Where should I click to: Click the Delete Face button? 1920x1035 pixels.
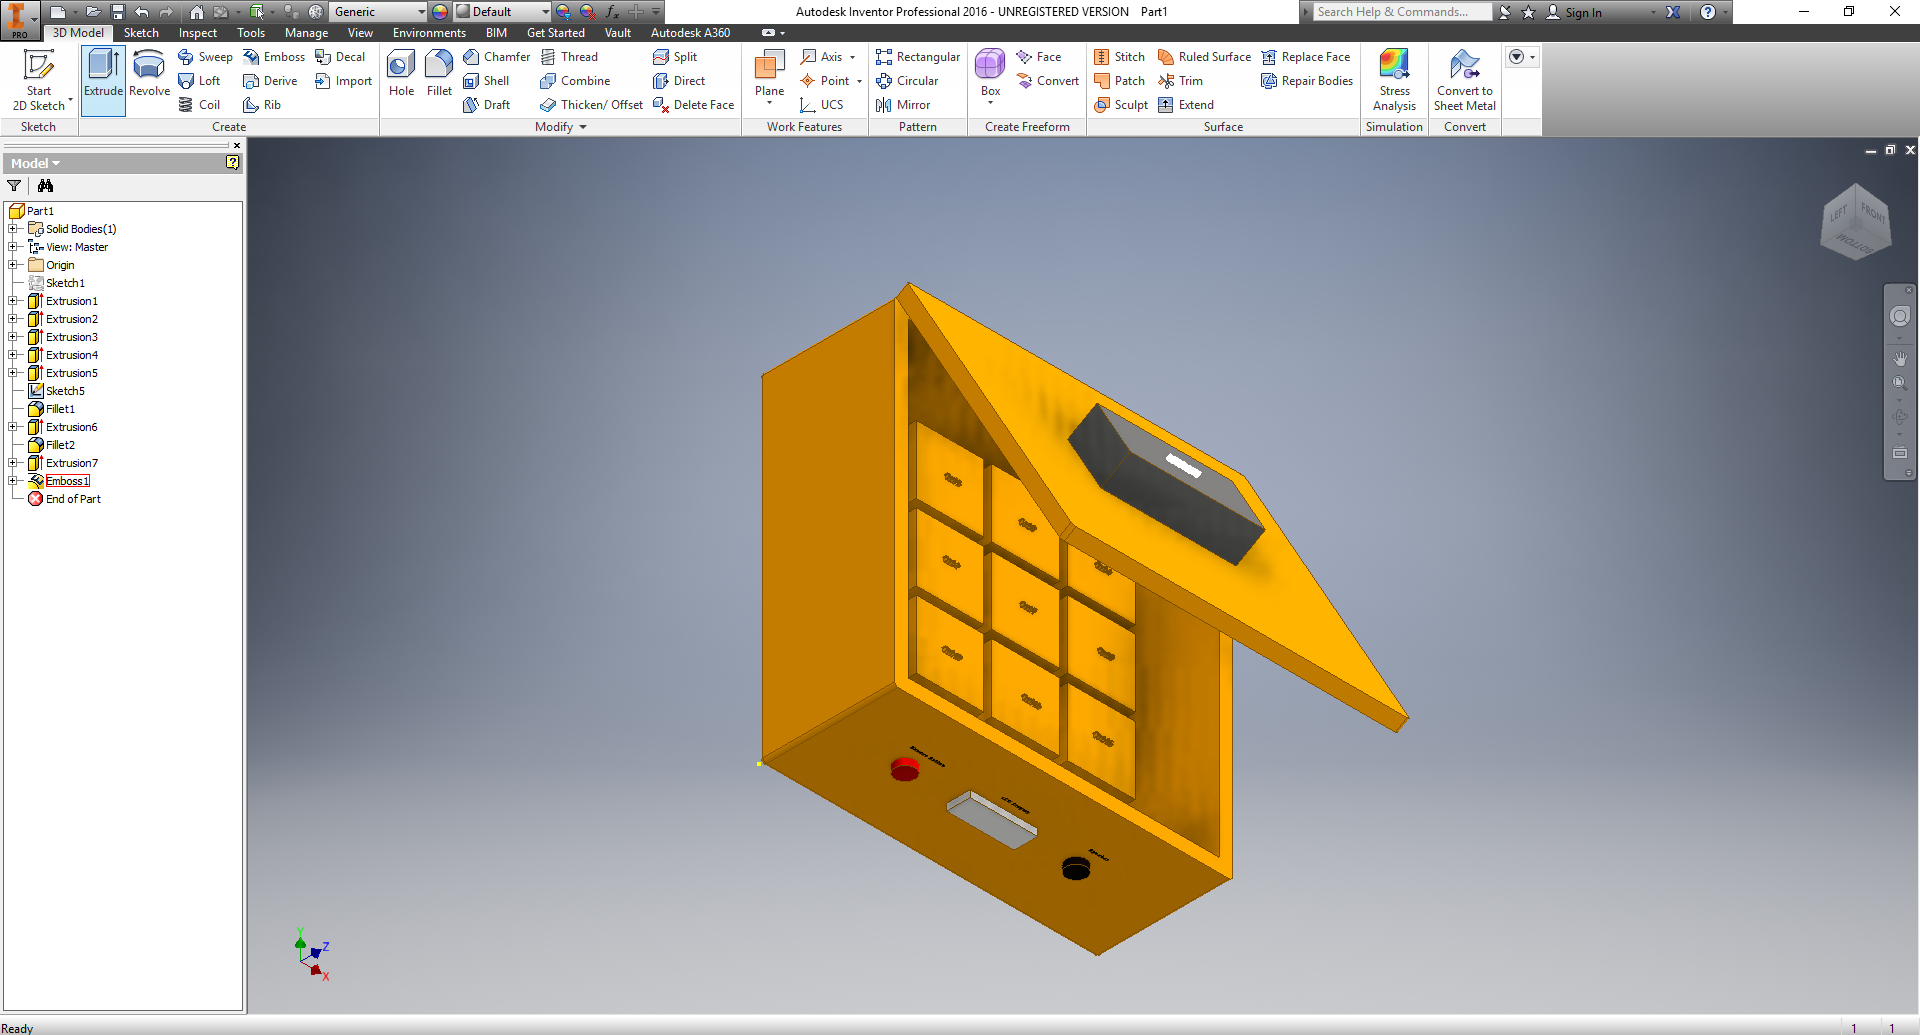pyautogui.click(x=693, y=105)
